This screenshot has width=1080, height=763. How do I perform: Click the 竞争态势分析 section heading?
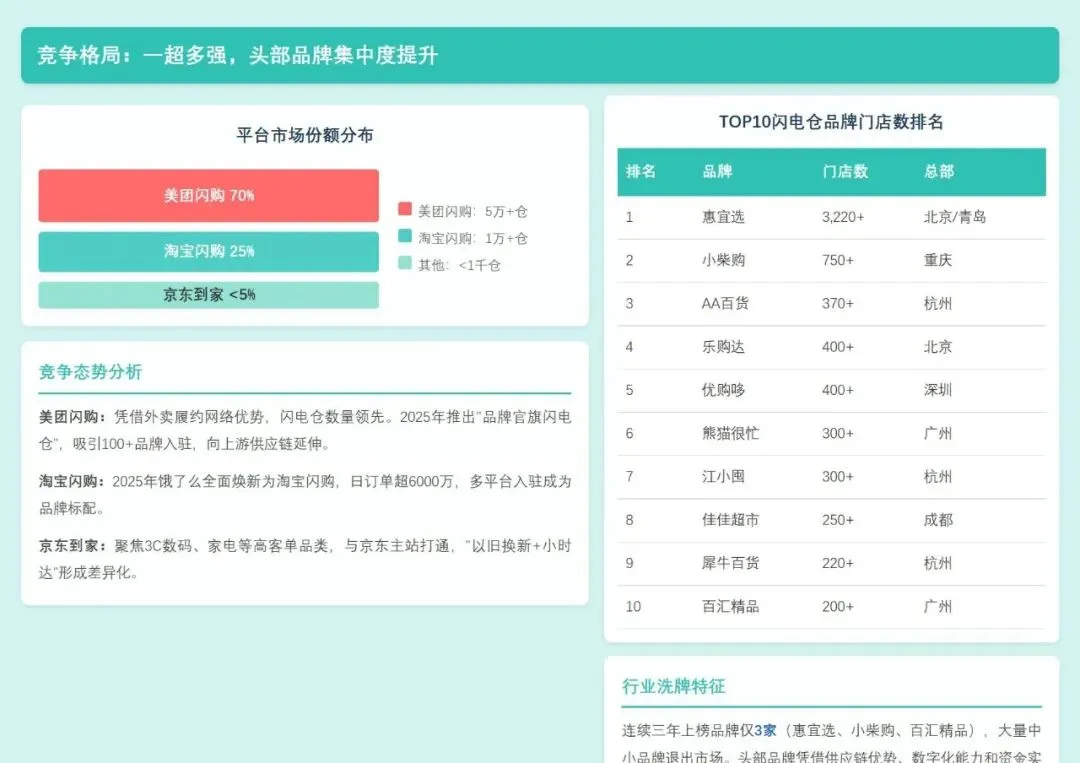90,372
